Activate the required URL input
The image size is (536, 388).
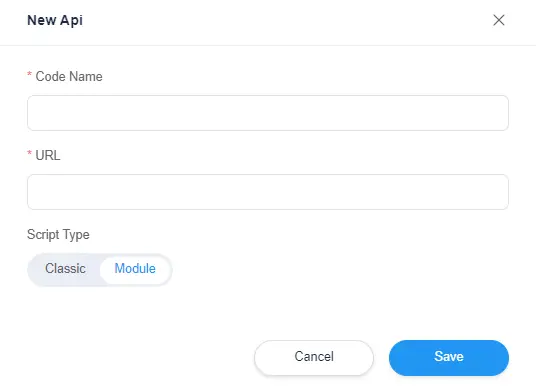[268, 192]
